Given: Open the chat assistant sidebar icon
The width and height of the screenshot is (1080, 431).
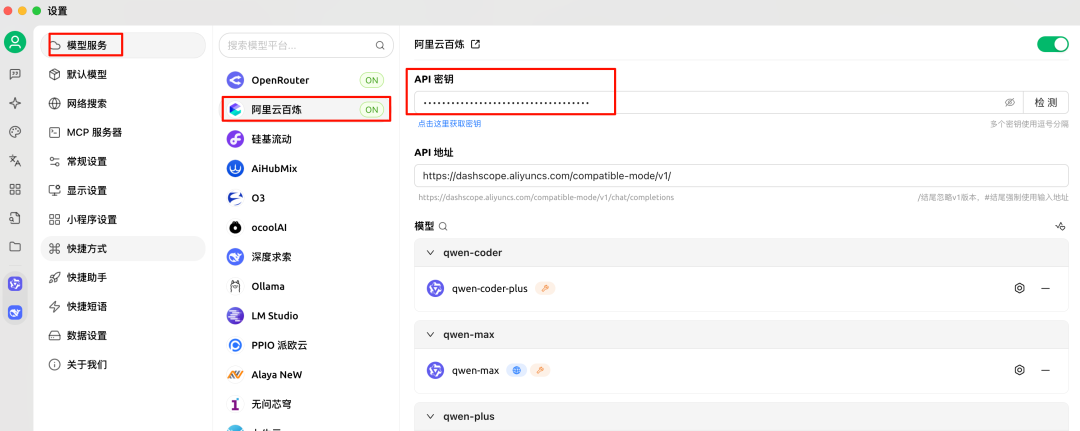Looking at the screenshot, I should pyautogui.click(x=15, y=74).
